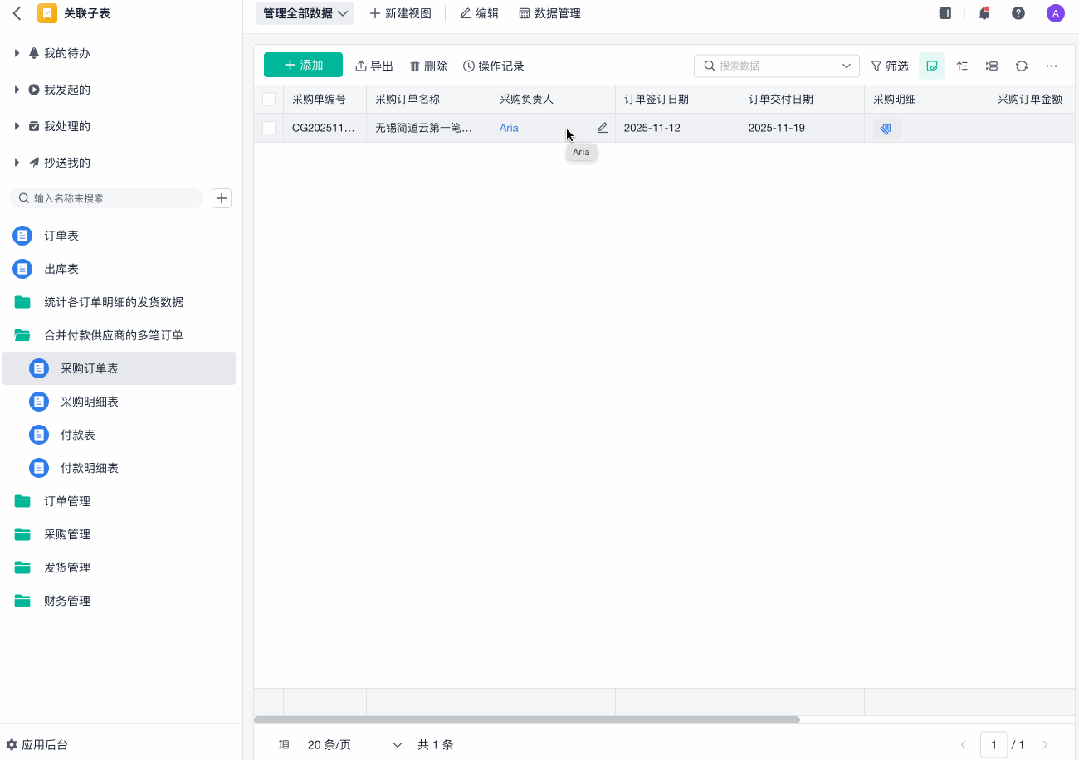Image resolution: width=1079 pixels, height=760 pixels.
Task: Expand 我的待办 section
Action: click(17, 53)
